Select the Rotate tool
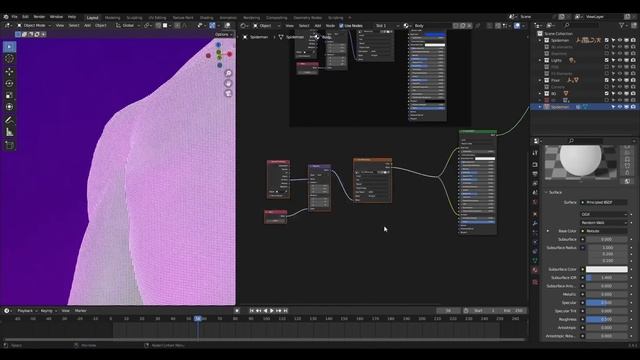640x360 pixels. (9, 83)
